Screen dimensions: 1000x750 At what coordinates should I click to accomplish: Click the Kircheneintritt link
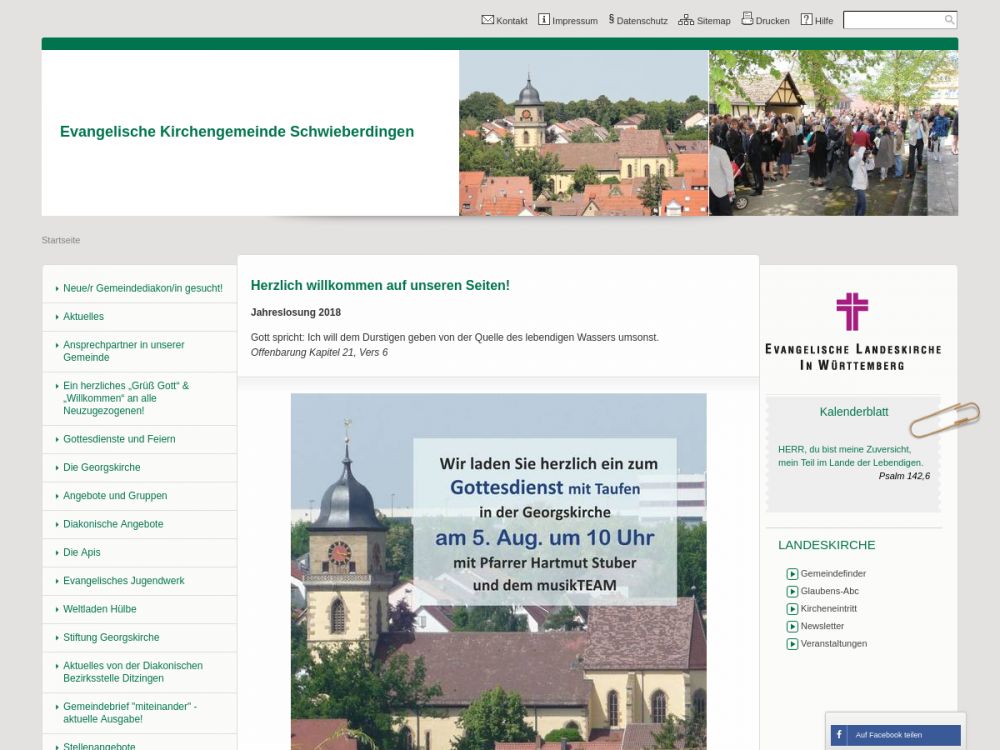tap(828, 609)
